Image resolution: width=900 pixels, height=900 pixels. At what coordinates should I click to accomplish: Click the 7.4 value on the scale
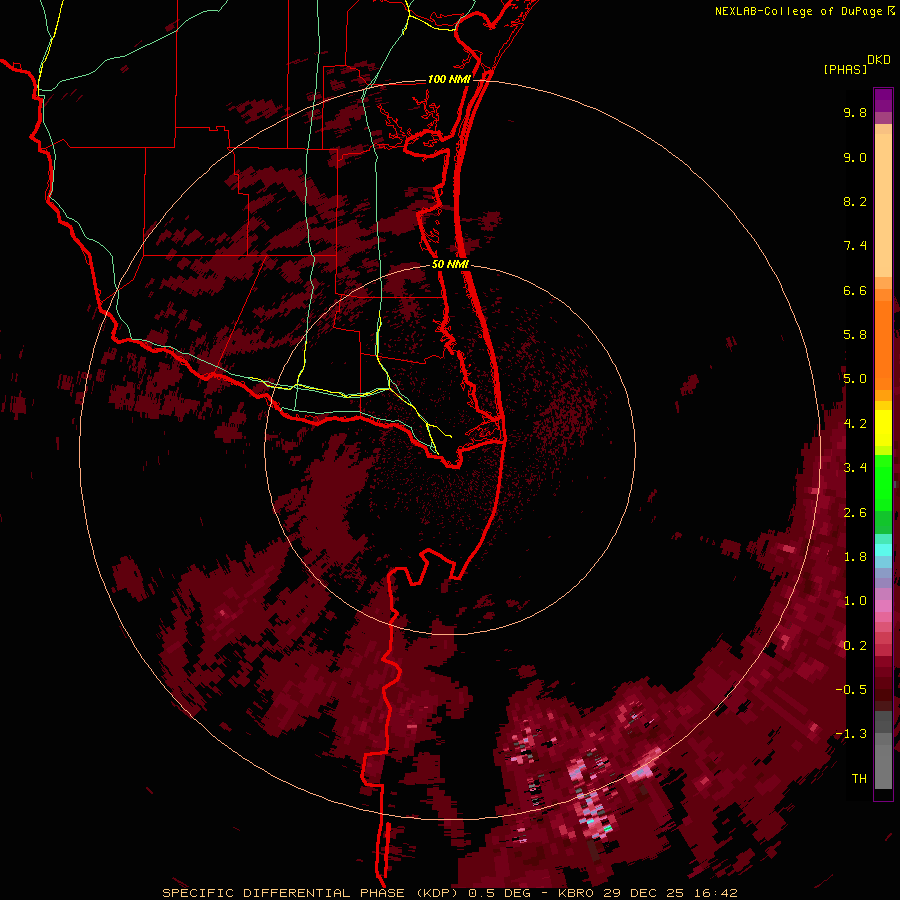855,246
